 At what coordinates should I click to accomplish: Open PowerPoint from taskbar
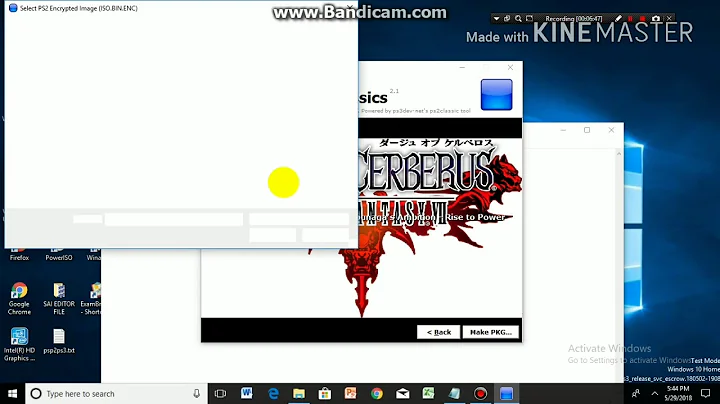pyautogui.click(x=350, y=393)
